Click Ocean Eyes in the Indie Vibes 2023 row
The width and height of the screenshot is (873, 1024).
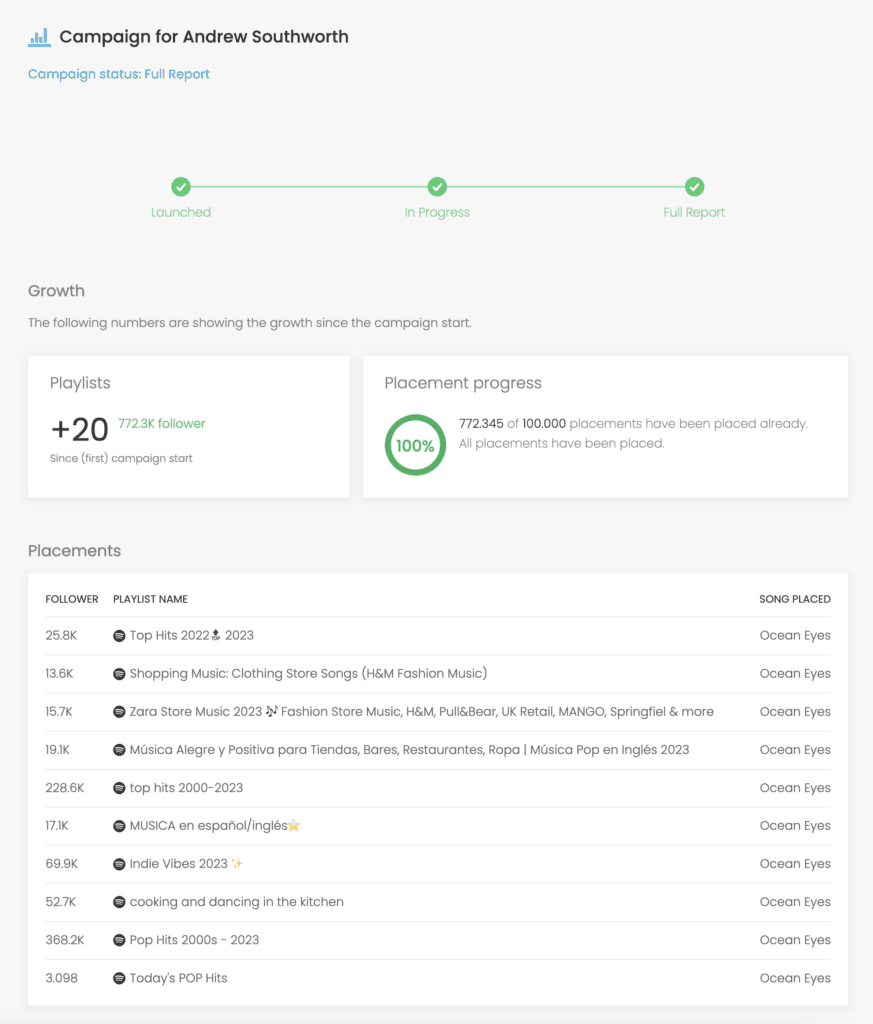point(795,863)
